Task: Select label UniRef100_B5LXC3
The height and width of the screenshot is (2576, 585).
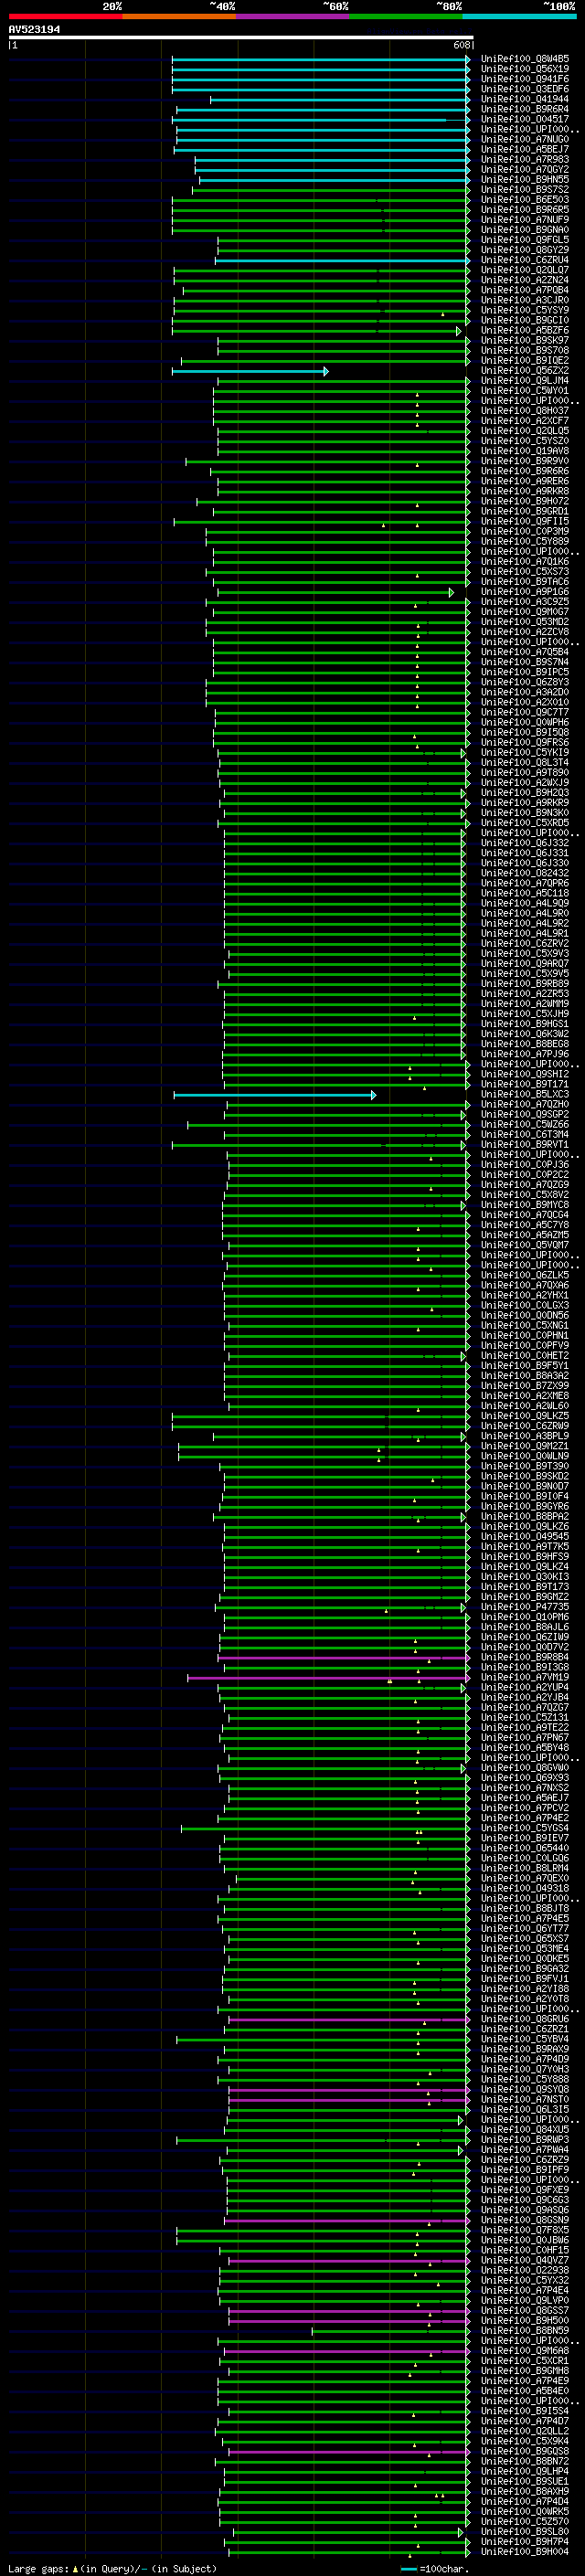Action: [525, 1094]
